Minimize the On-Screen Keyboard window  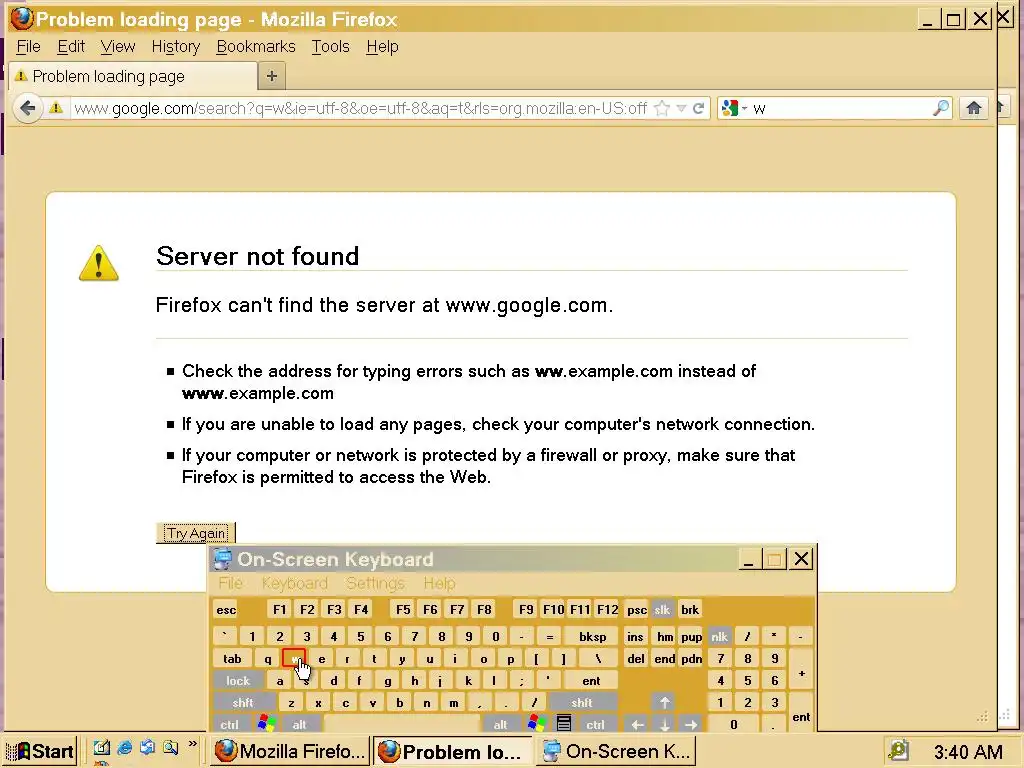[748, 560]
